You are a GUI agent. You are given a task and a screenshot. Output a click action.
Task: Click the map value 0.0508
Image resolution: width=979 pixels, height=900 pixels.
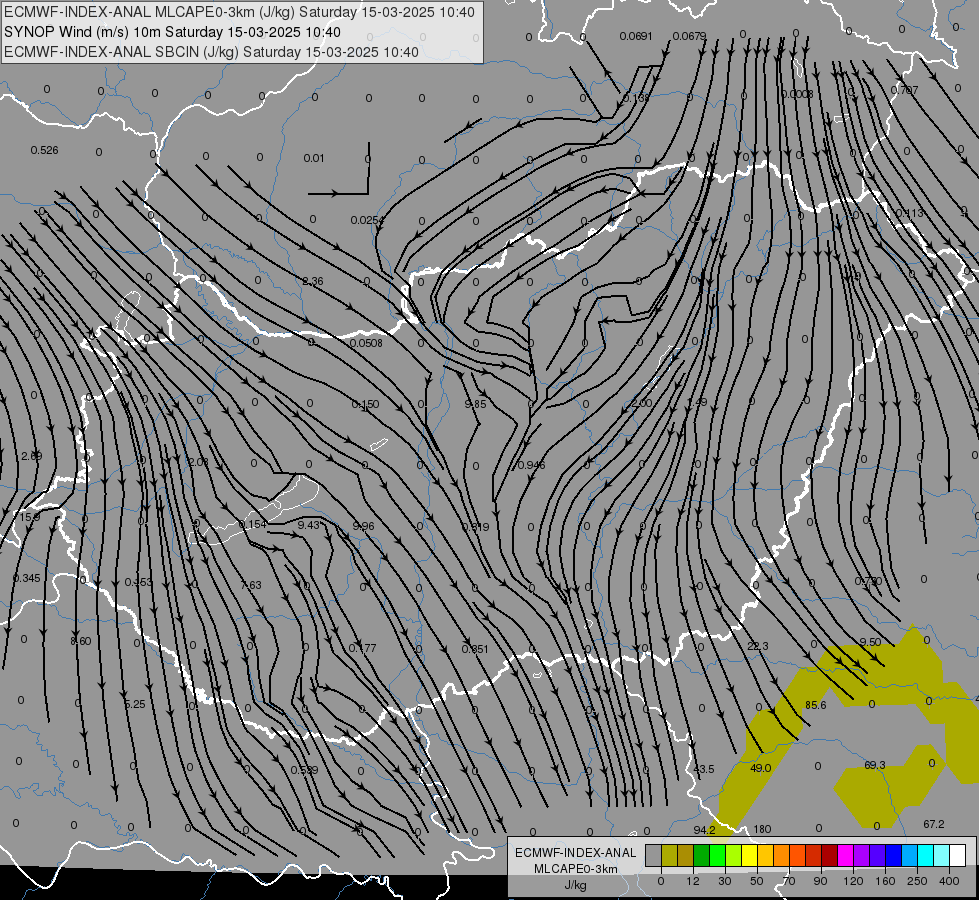pyautogui.click(x=366, y=343)
